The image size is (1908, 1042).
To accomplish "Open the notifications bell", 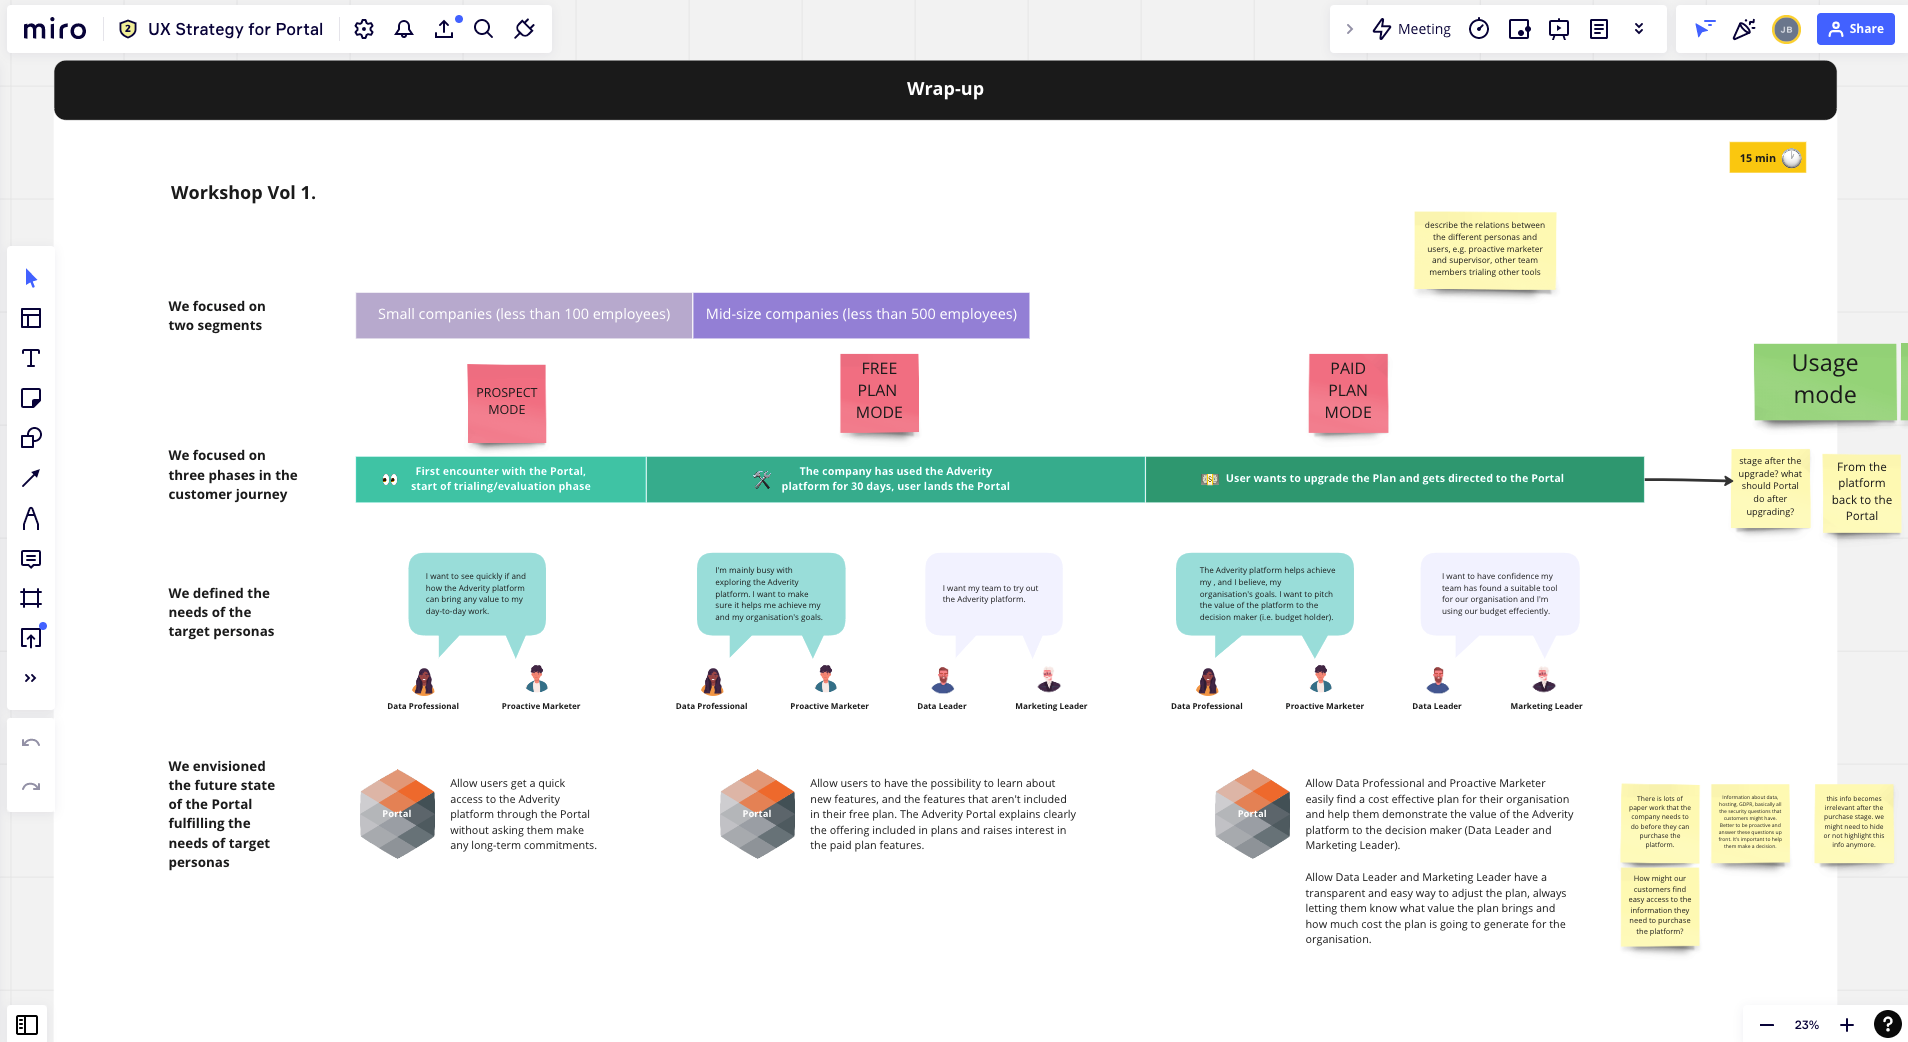I will pos(404,29).
